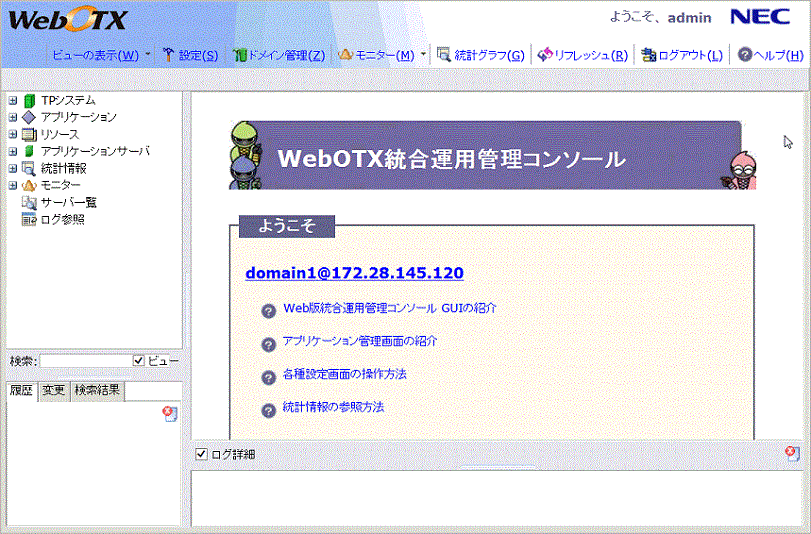Screen dimensions: 811x534
Task: Click the サーバ一覧 tree icon
Action: pos(29,202)
